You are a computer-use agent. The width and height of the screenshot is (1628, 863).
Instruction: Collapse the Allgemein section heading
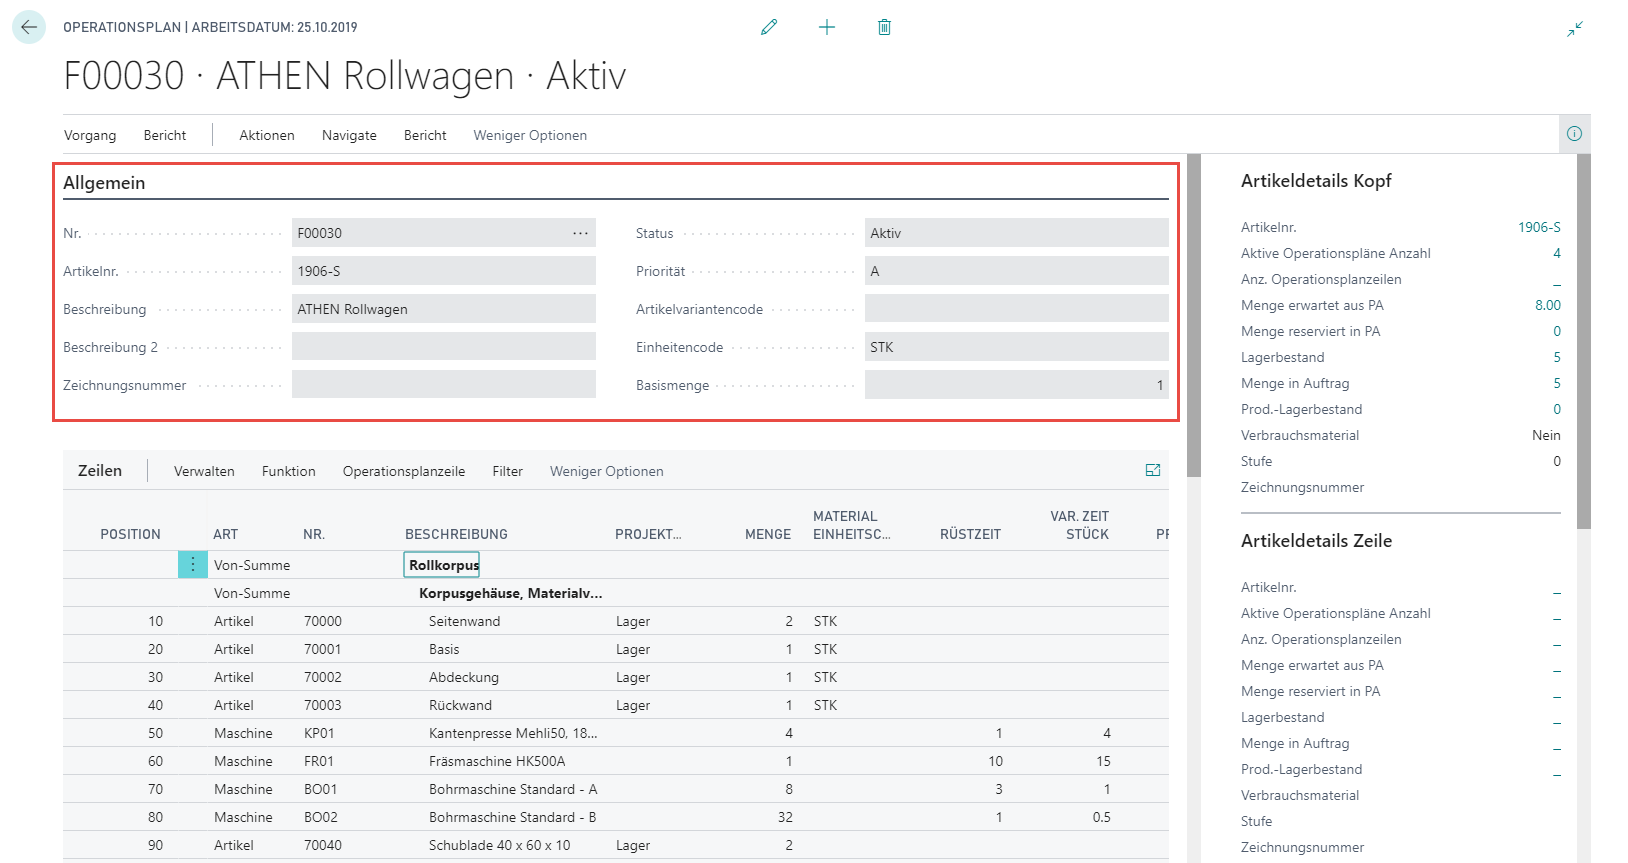(104, 183)
